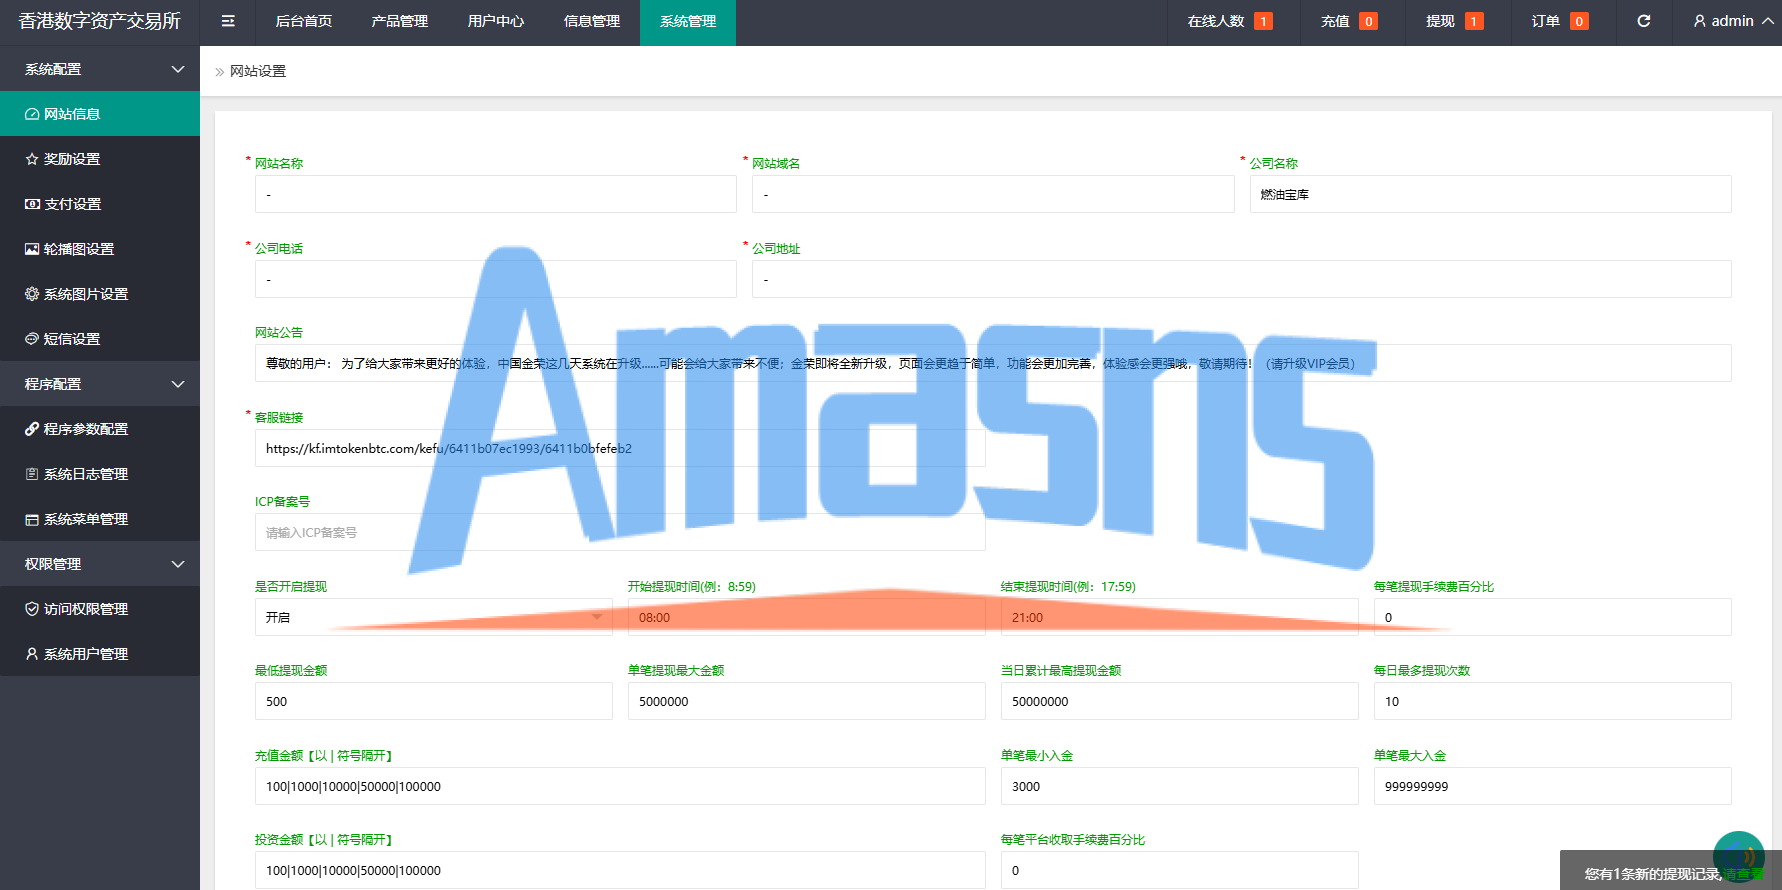Toggle sidebar collapse hamburger icon
Image resolution: width=1782 pixels, height=890 pixels.
click(x=228, y=21)
